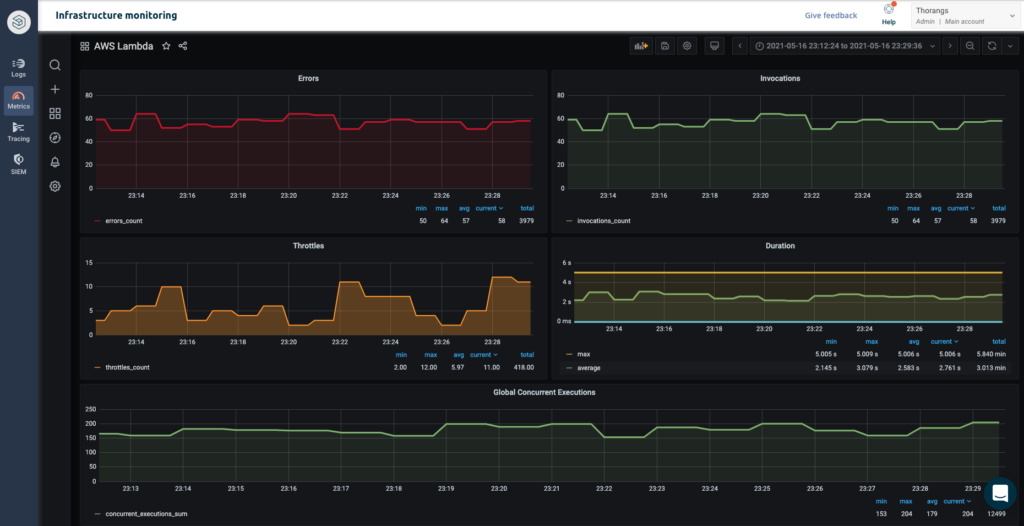The image size is (1024, 526).
Task: Share the AWS Lambda dashboard
Action: pos(183,46)
